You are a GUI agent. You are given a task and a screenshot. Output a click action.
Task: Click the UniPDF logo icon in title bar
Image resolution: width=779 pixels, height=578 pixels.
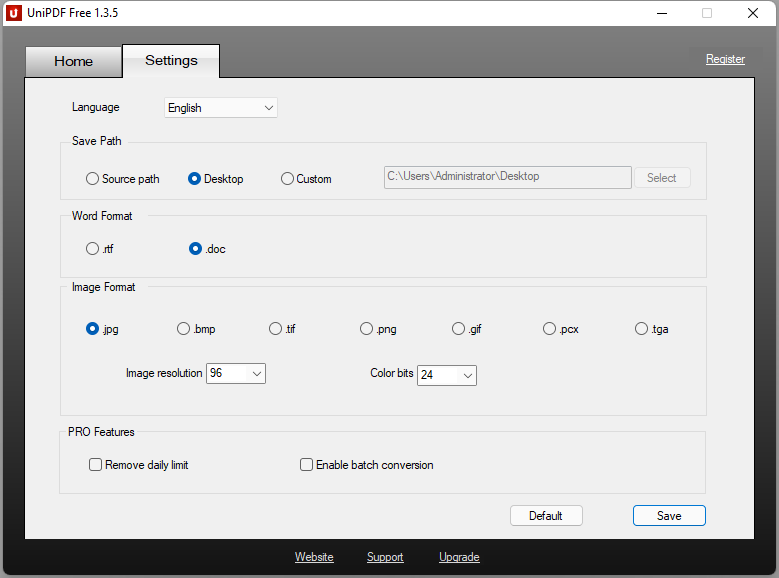click(x=14, y=13)
